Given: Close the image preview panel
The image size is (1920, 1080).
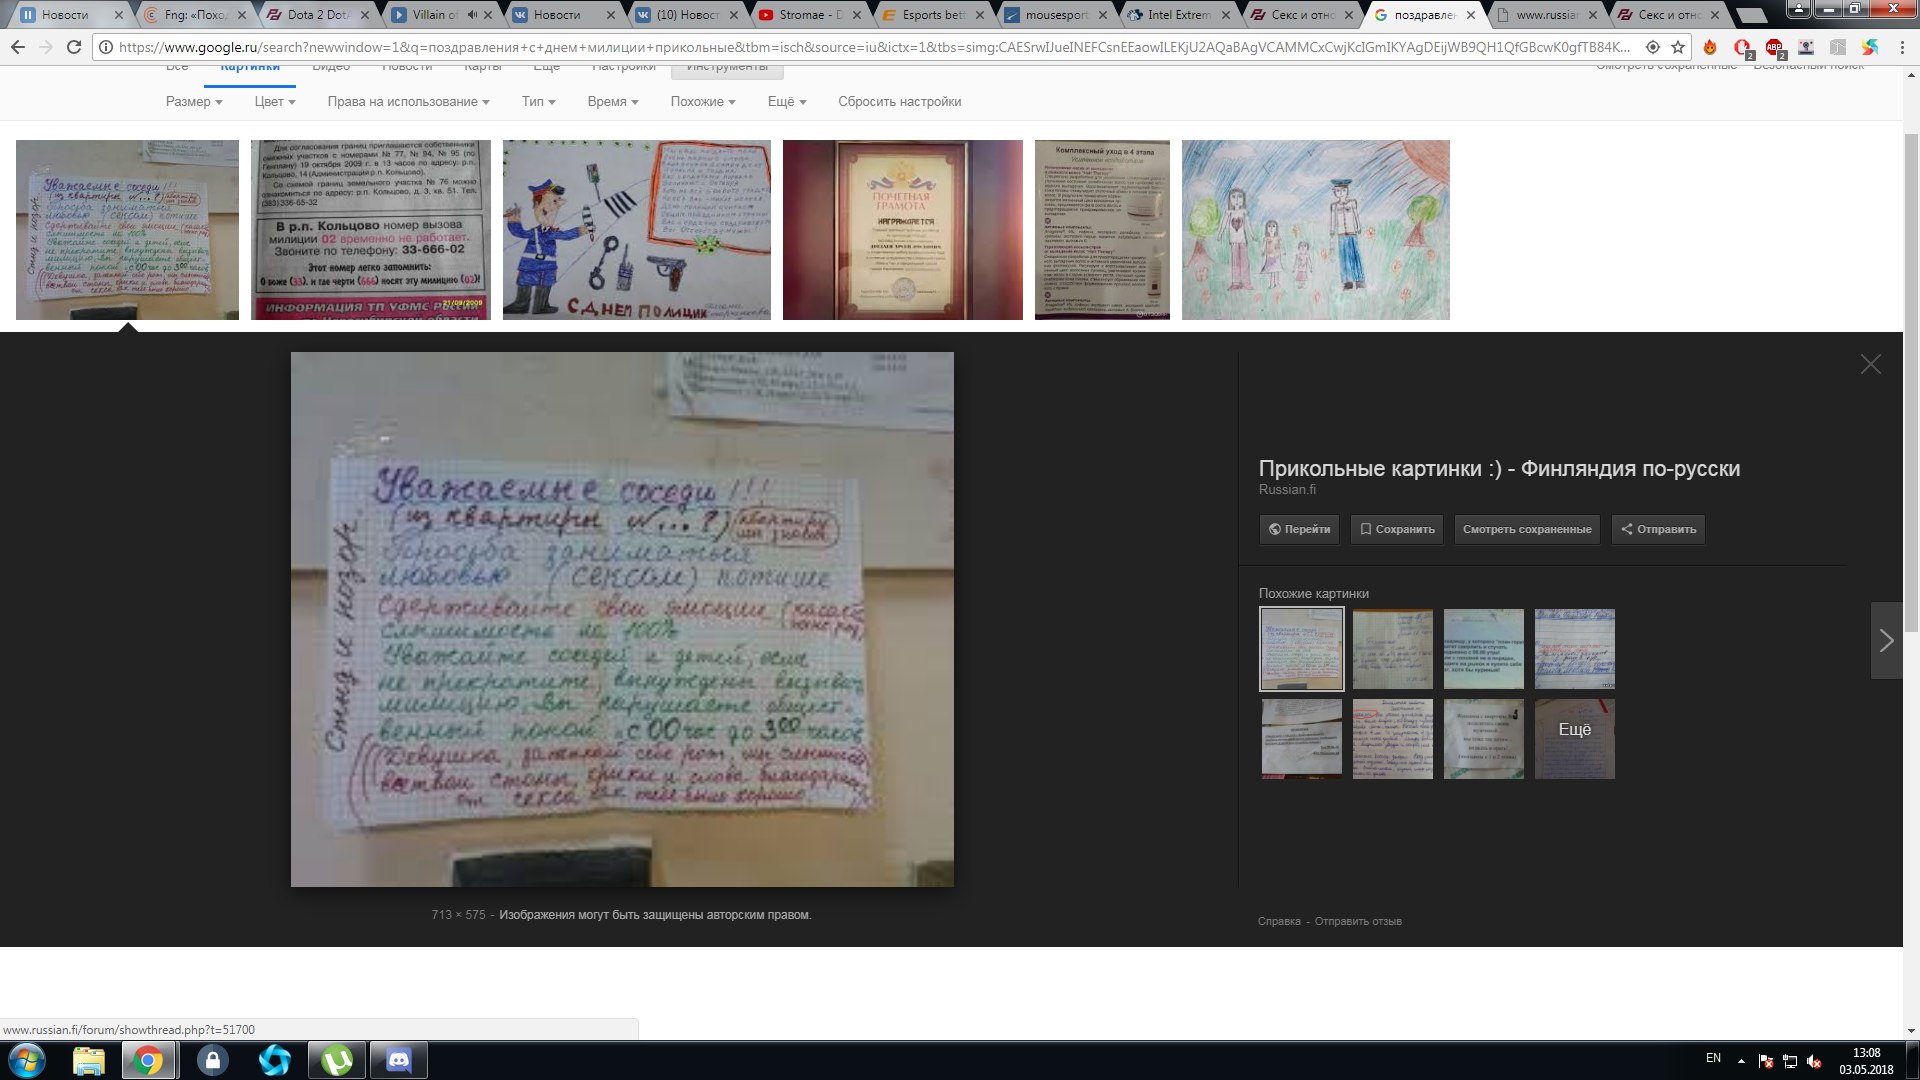Looking at the screenshot, I should pyautogui.click(x=1870, y=365).
